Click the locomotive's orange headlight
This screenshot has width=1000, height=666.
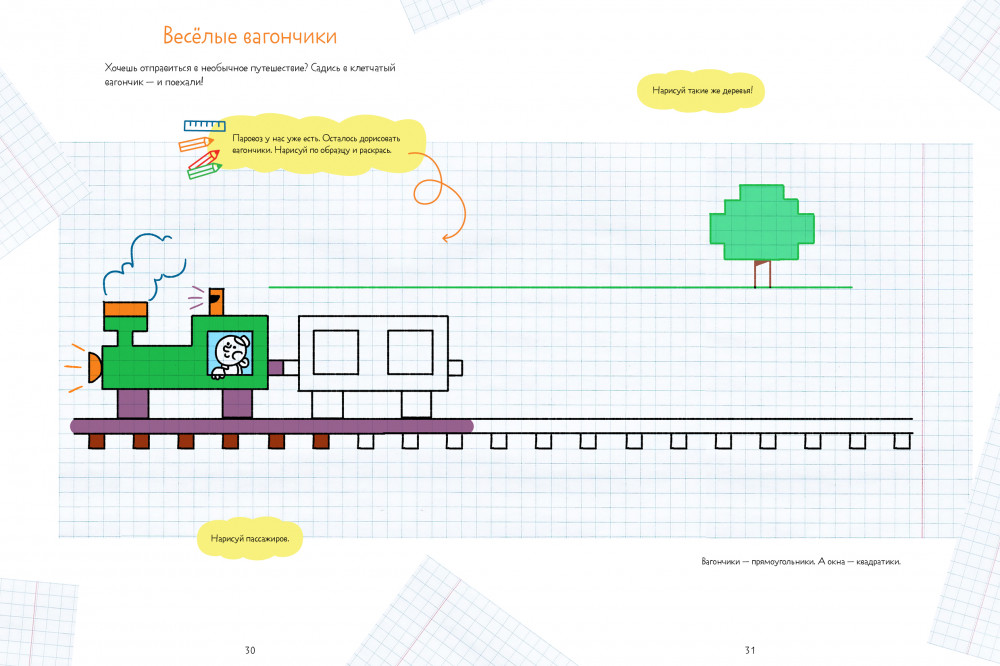tap(94, 367)
